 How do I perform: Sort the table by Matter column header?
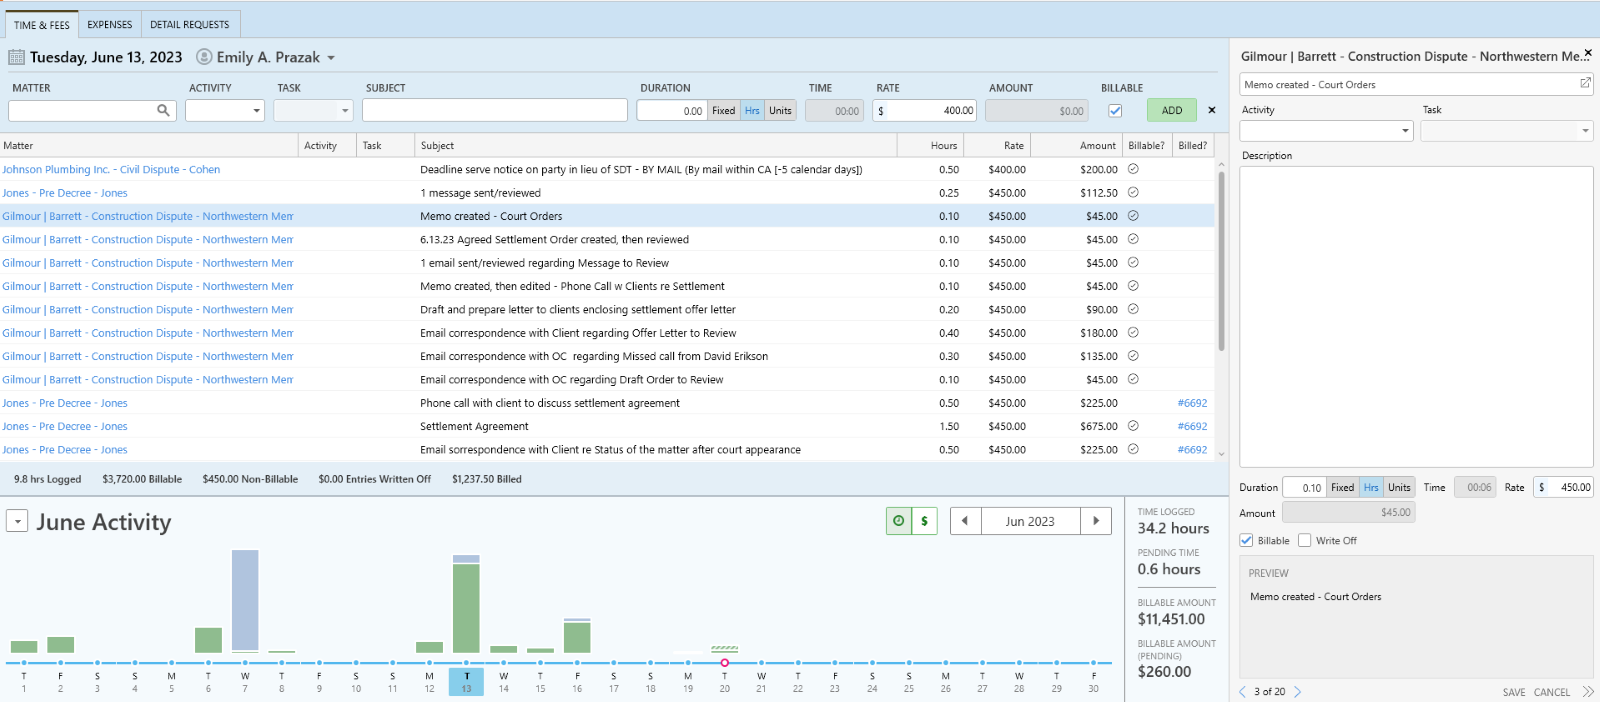(x=150, y=146)
